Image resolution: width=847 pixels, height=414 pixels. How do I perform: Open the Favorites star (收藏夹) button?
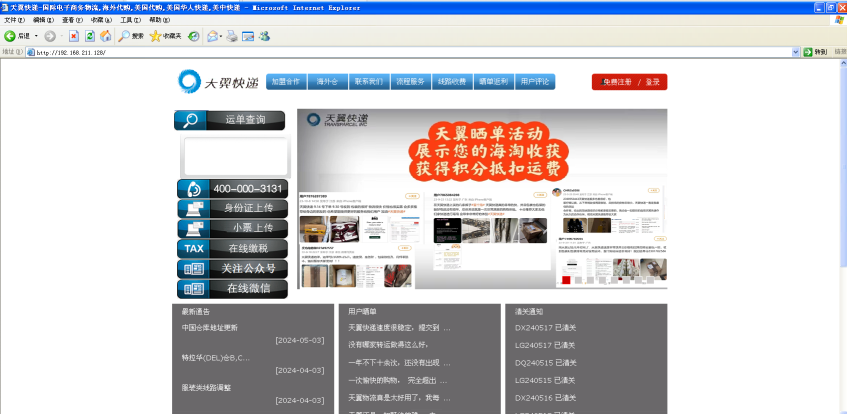coord(165,36)
